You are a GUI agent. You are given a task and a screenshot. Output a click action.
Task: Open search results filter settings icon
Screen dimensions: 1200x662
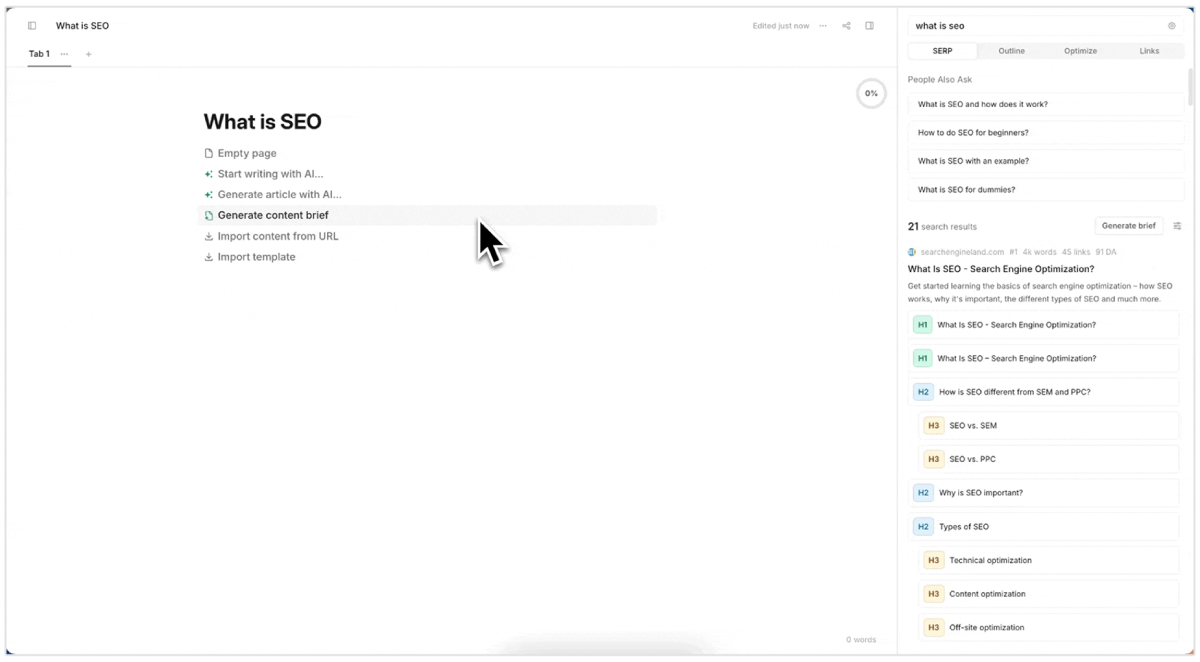coord(1177,226)
